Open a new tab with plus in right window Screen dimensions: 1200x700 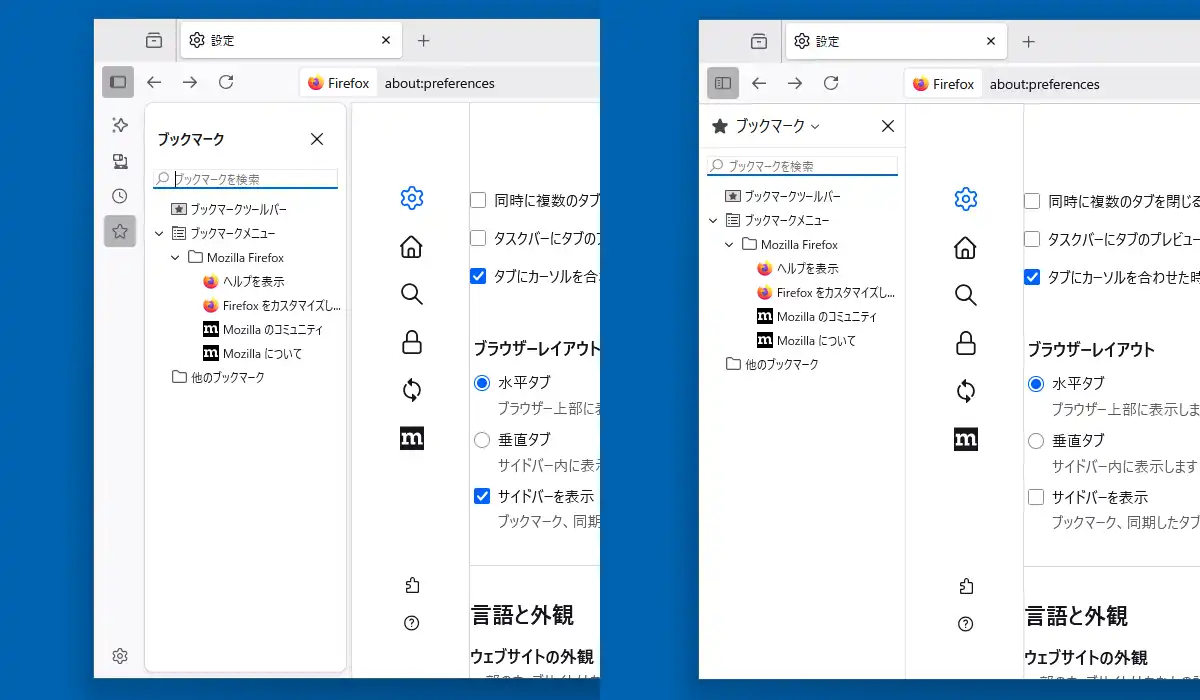click(x=1029, y=41)
